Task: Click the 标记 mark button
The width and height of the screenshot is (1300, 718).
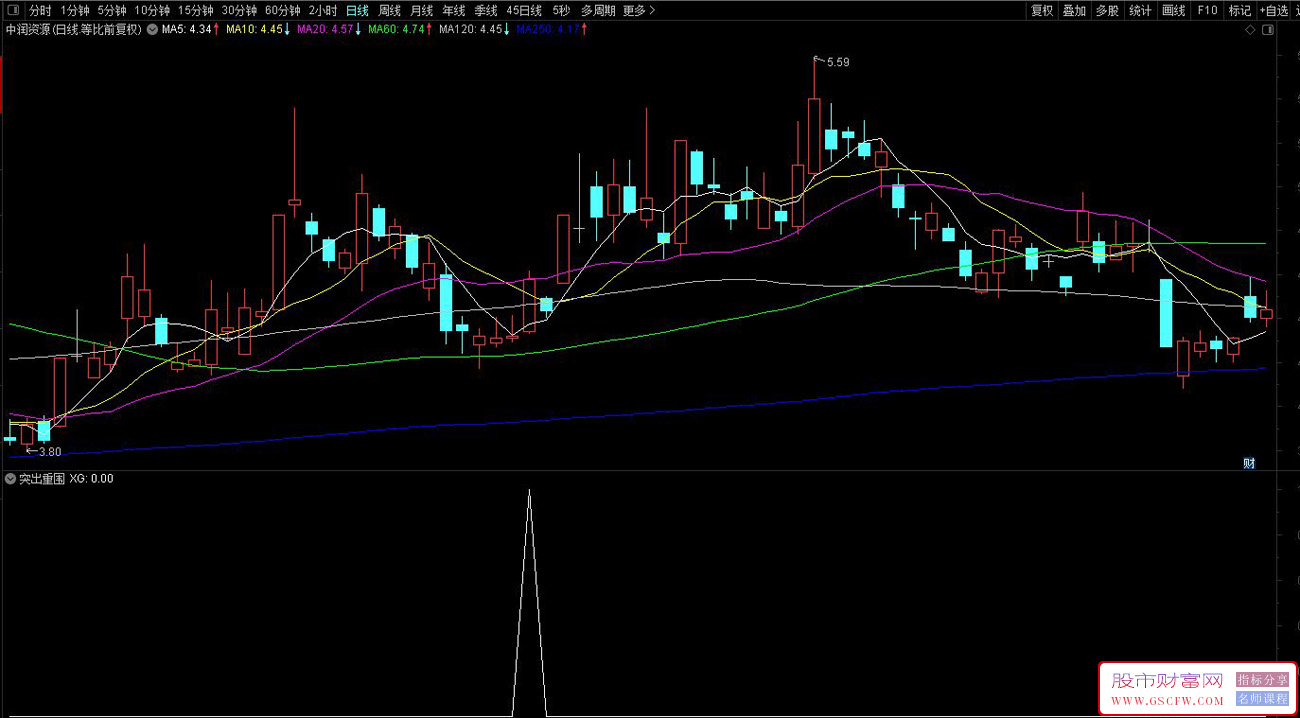Action: pos(1240,10)
